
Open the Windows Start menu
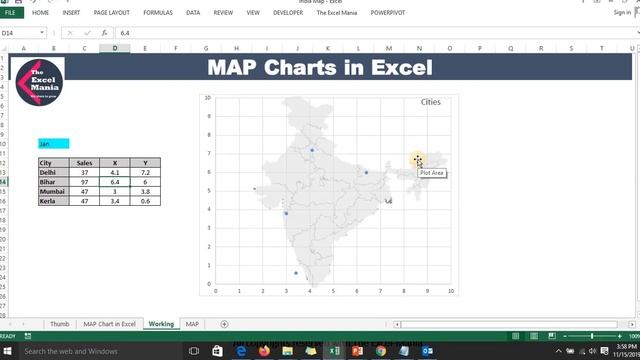click(x=7, y=351)
